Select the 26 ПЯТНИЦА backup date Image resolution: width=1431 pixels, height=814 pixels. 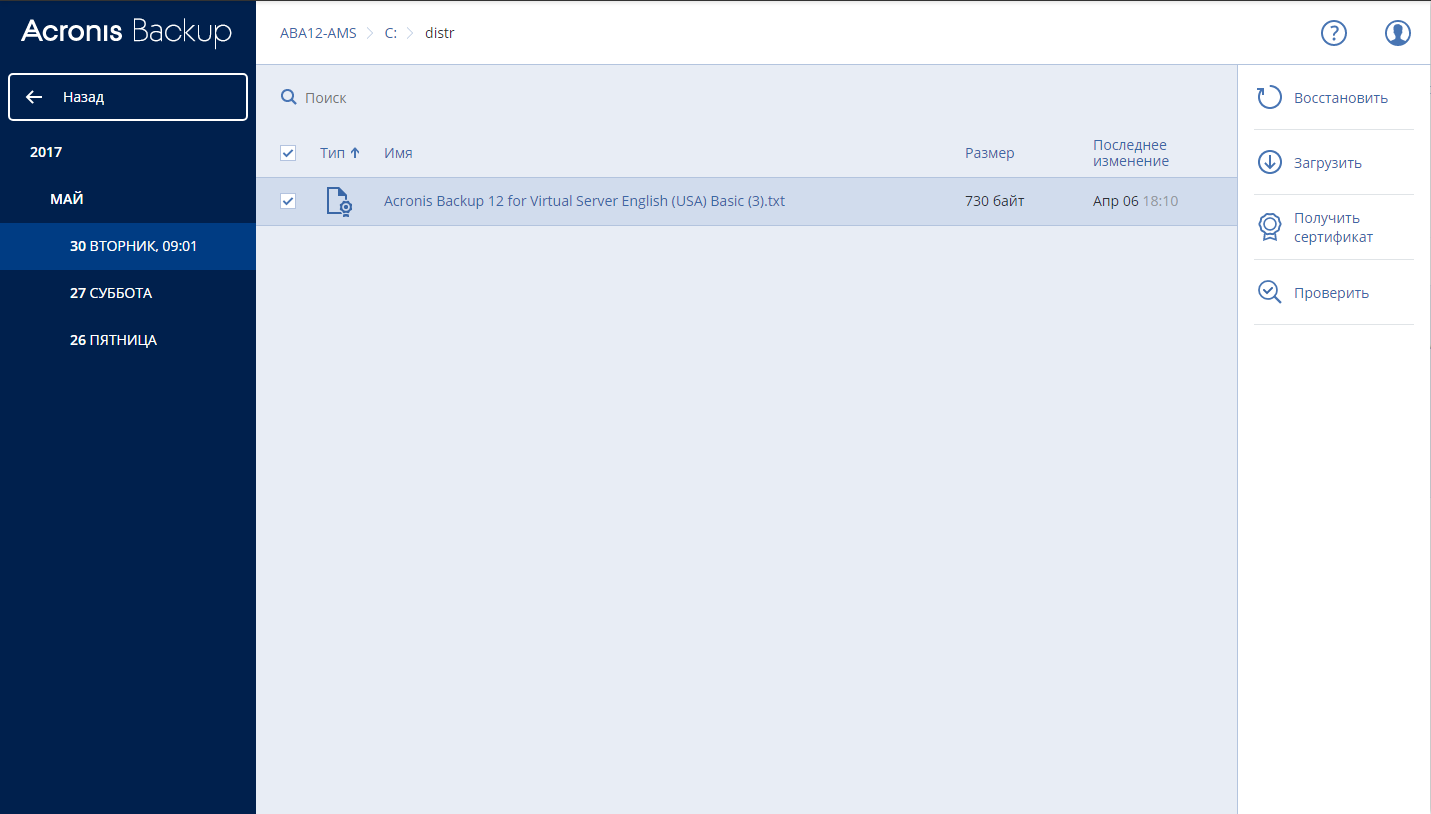pyautogui.click(x=113, y=340)
